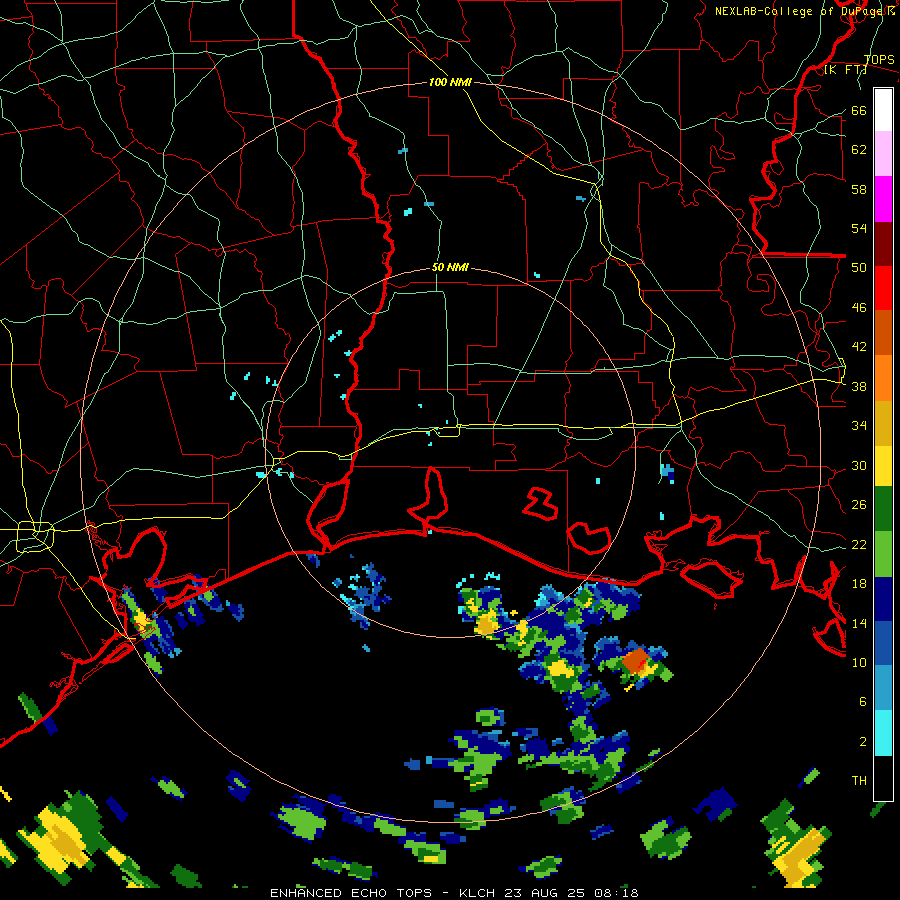The height and width of the screenshot is (900, 900).
Task: Click the "100 NMI" range ring label
Action: click(450, 82)
